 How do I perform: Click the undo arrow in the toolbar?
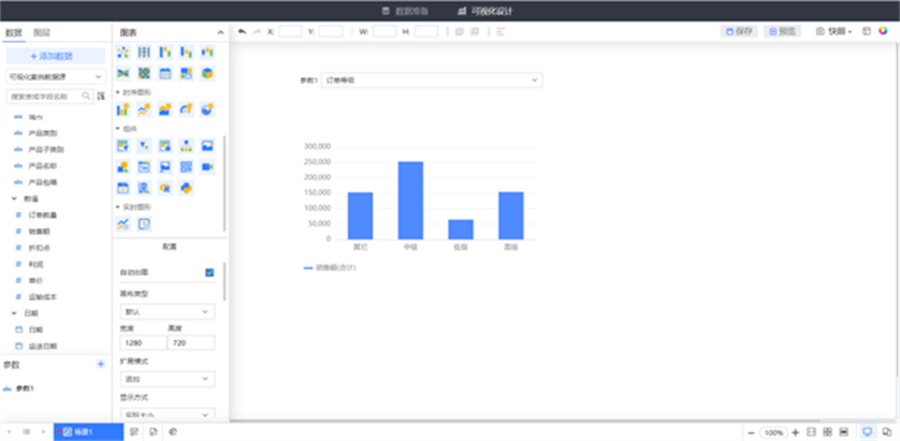242,31
